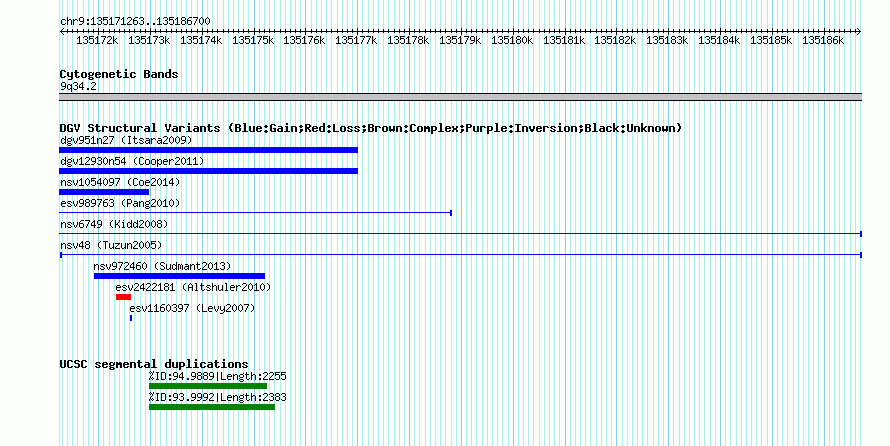Click the esv989763 (Pang2010) label
The image size is (890, 446).
click(x=120, y=203)
